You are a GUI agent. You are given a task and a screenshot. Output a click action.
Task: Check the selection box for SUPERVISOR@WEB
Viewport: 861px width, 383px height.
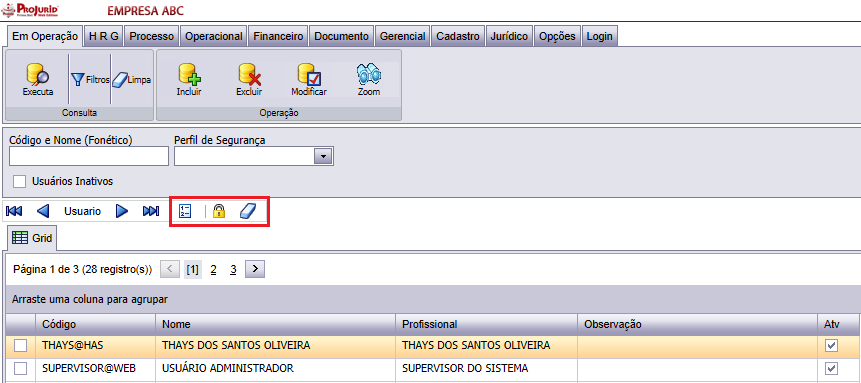(20, 368)
